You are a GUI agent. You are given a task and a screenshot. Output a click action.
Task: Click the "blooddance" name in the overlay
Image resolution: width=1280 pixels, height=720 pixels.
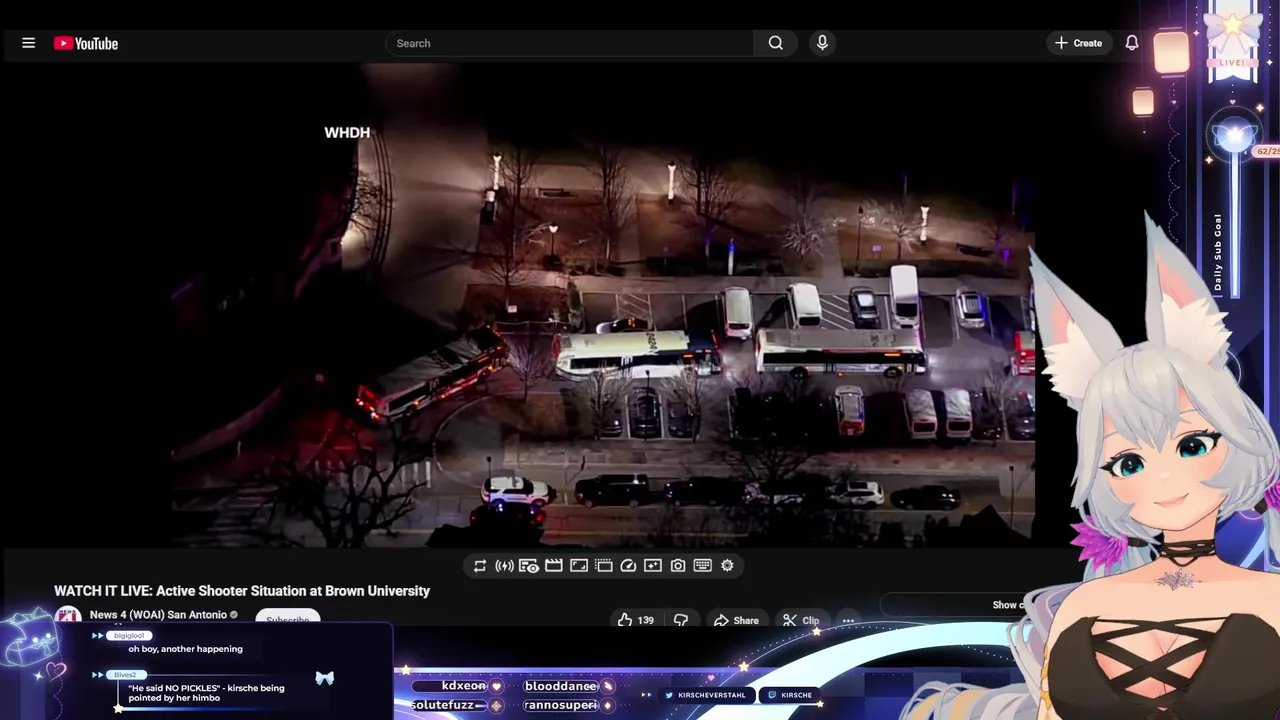point(561,686)
